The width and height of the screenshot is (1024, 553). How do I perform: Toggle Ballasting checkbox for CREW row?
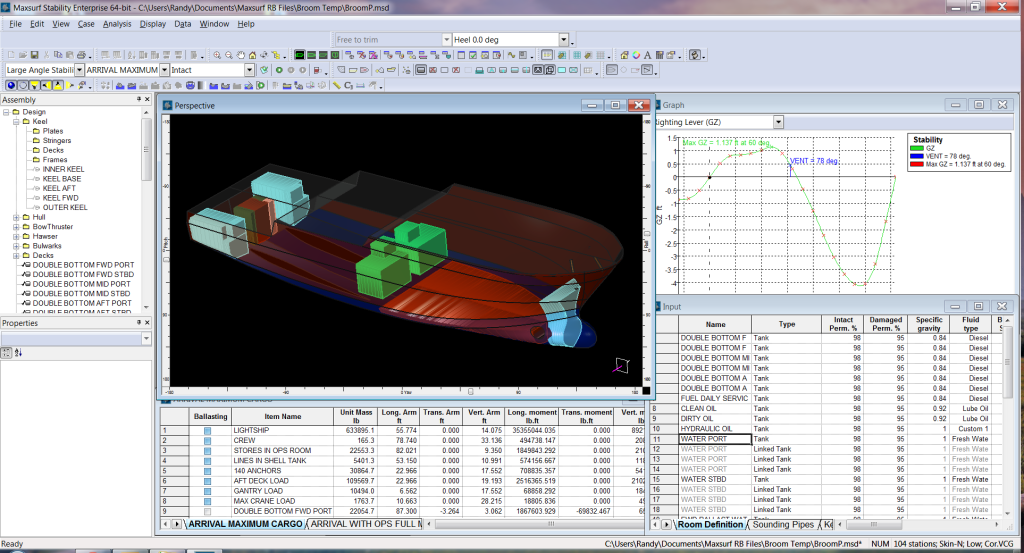(207, 441)
